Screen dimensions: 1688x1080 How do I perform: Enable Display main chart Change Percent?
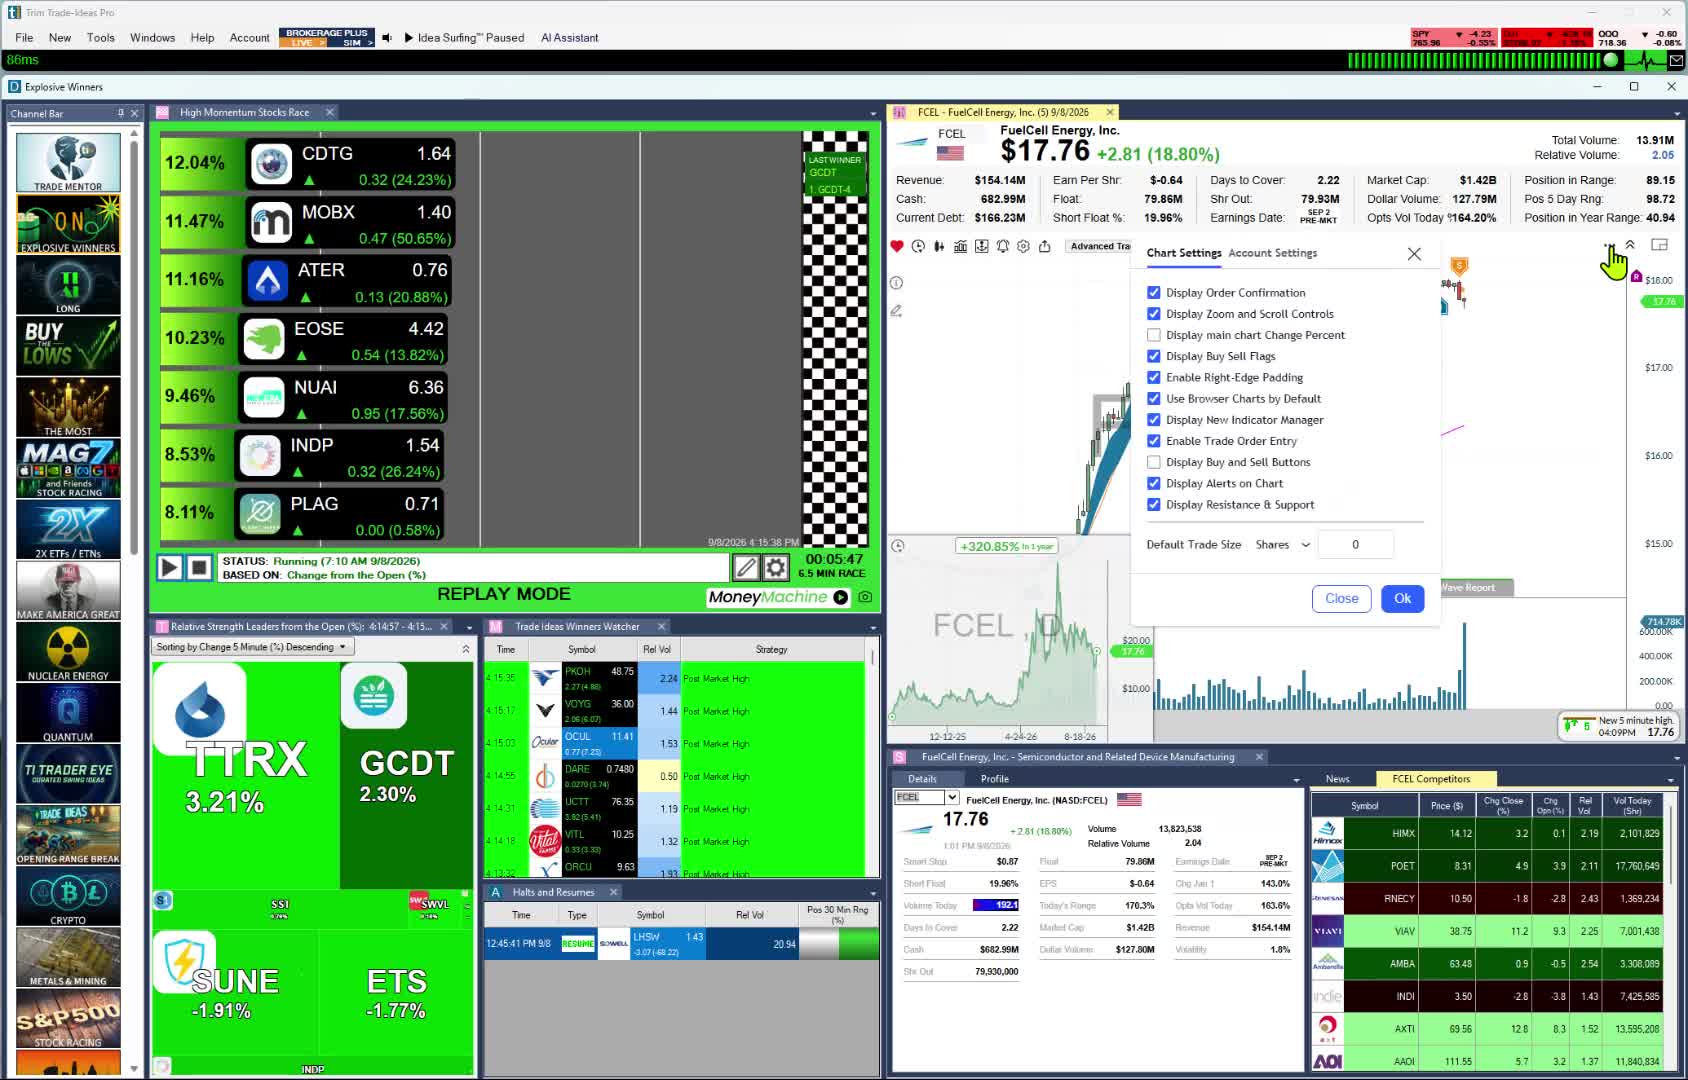click(1154, 335)
